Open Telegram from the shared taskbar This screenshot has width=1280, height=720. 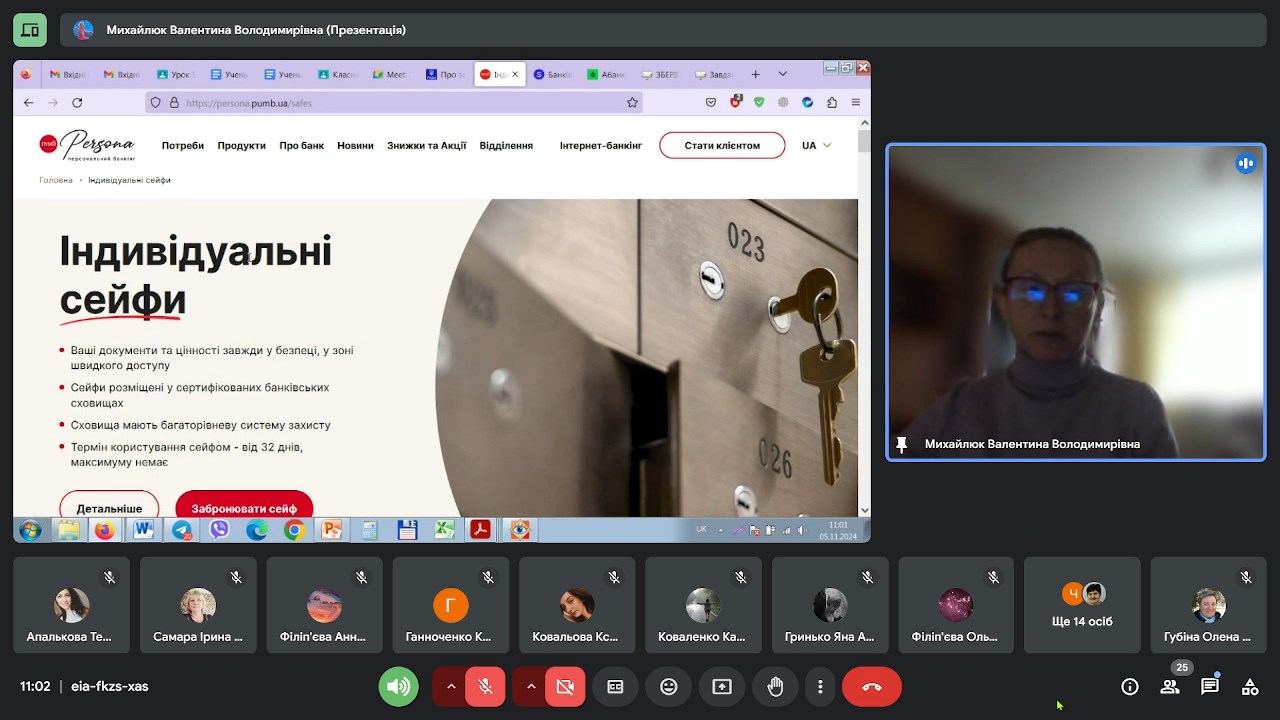pos(182,530)
